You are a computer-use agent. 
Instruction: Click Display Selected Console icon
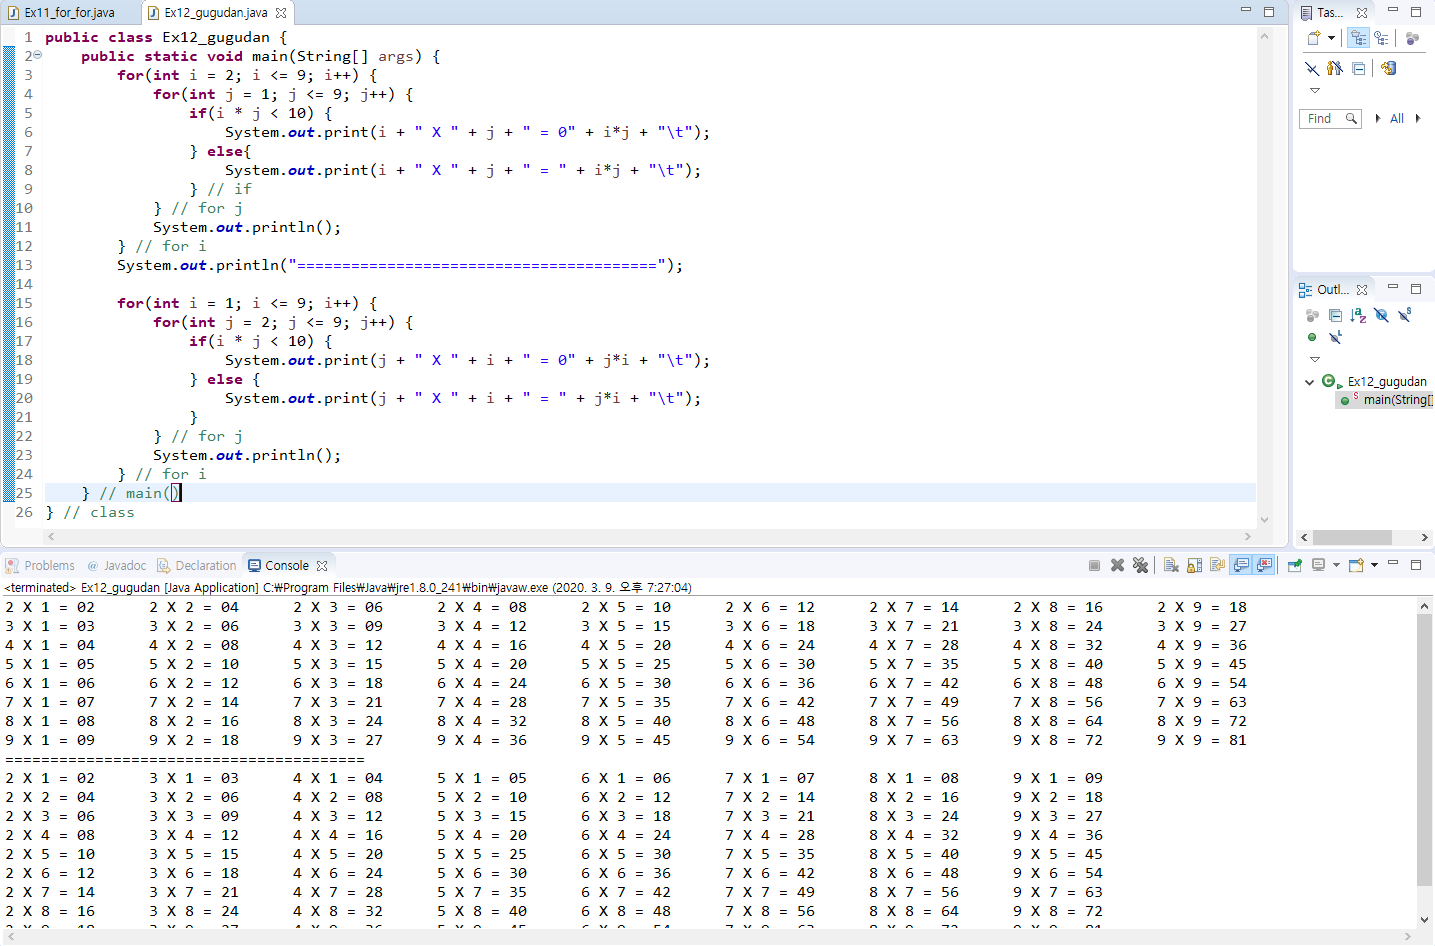click(1318, 566)
